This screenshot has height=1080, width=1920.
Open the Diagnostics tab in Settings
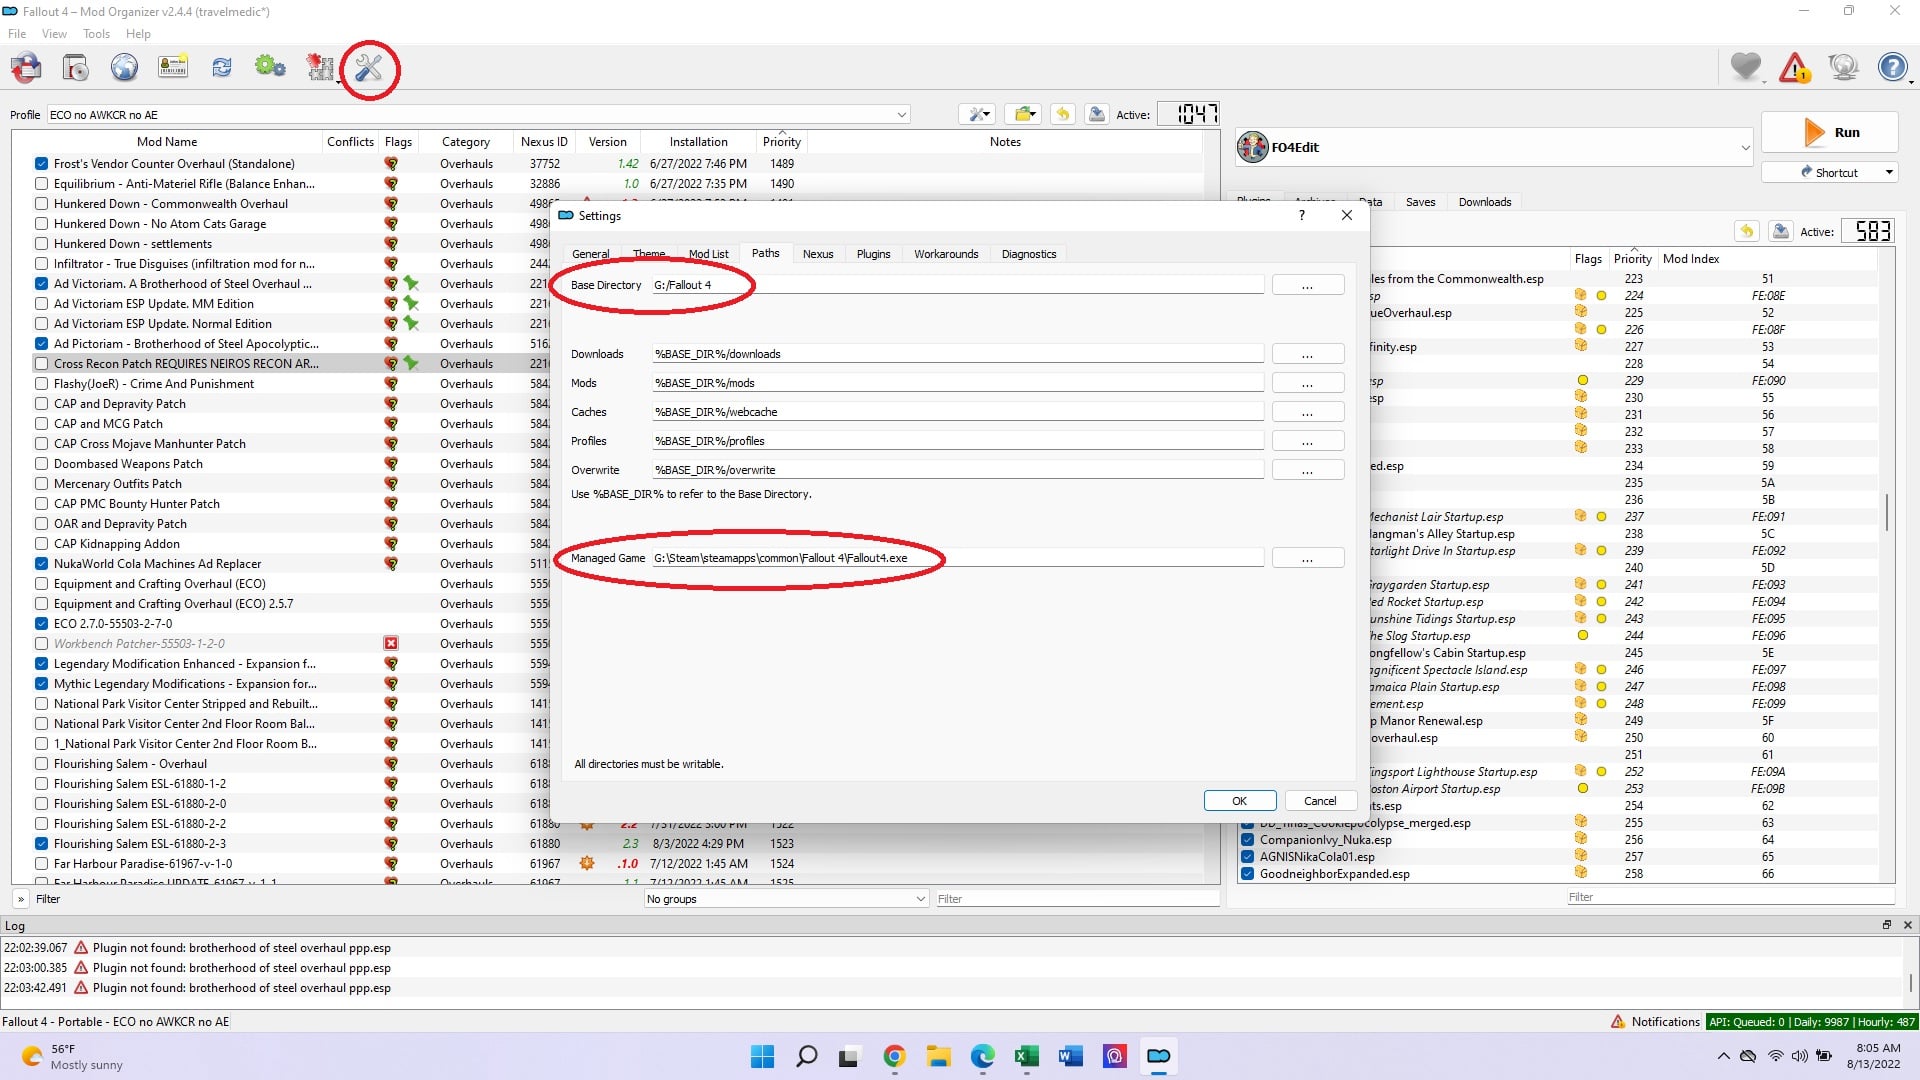coord(1028,254)
